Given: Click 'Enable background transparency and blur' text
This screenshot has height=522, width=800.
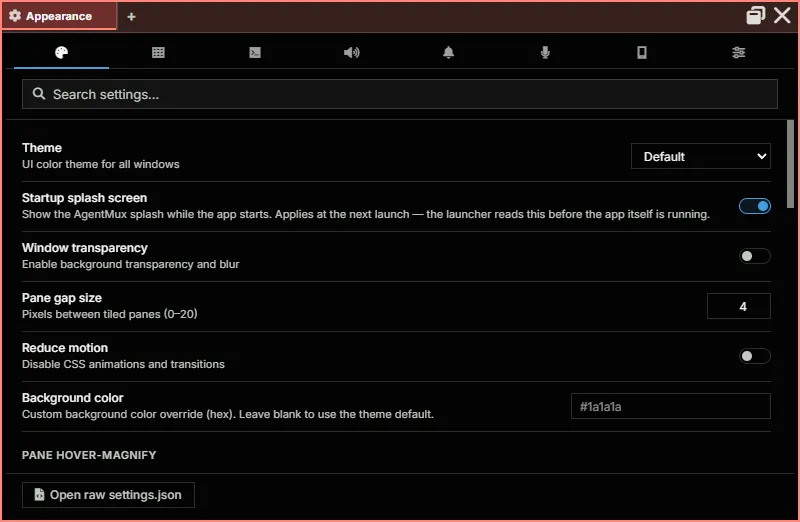Looking at the screenshot, I should coord(131,264).
